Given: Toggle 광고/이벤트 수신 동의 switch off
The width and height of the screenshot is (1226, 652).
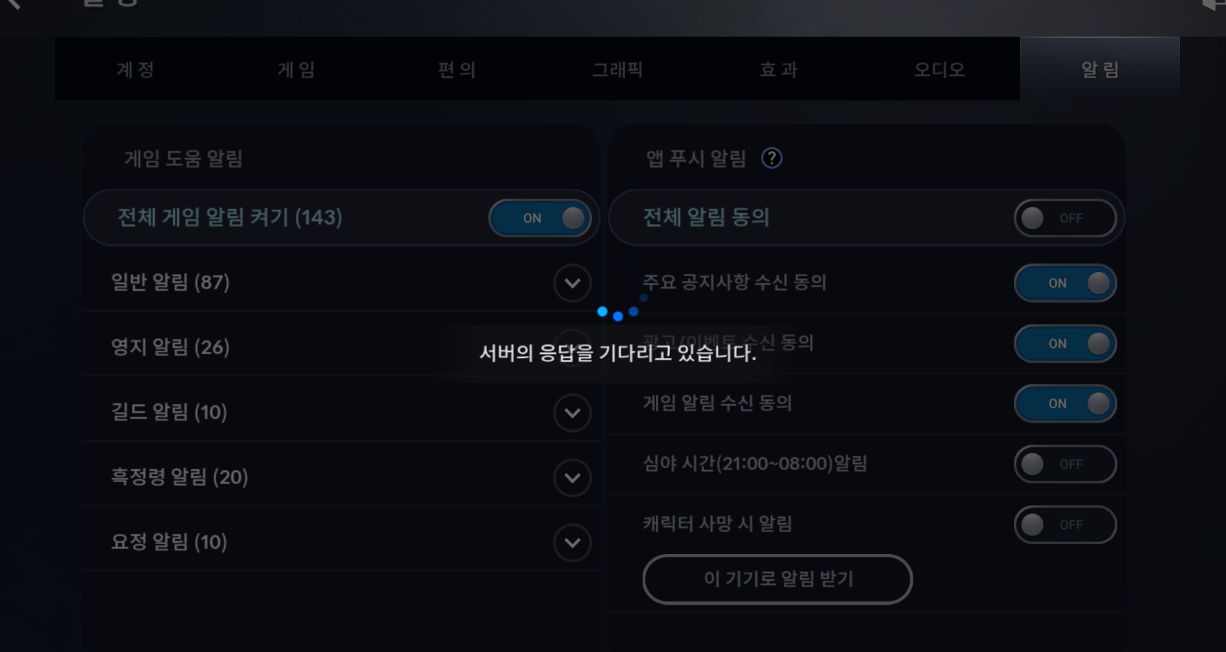Looking at the screenshot, I should [1065, 344].
